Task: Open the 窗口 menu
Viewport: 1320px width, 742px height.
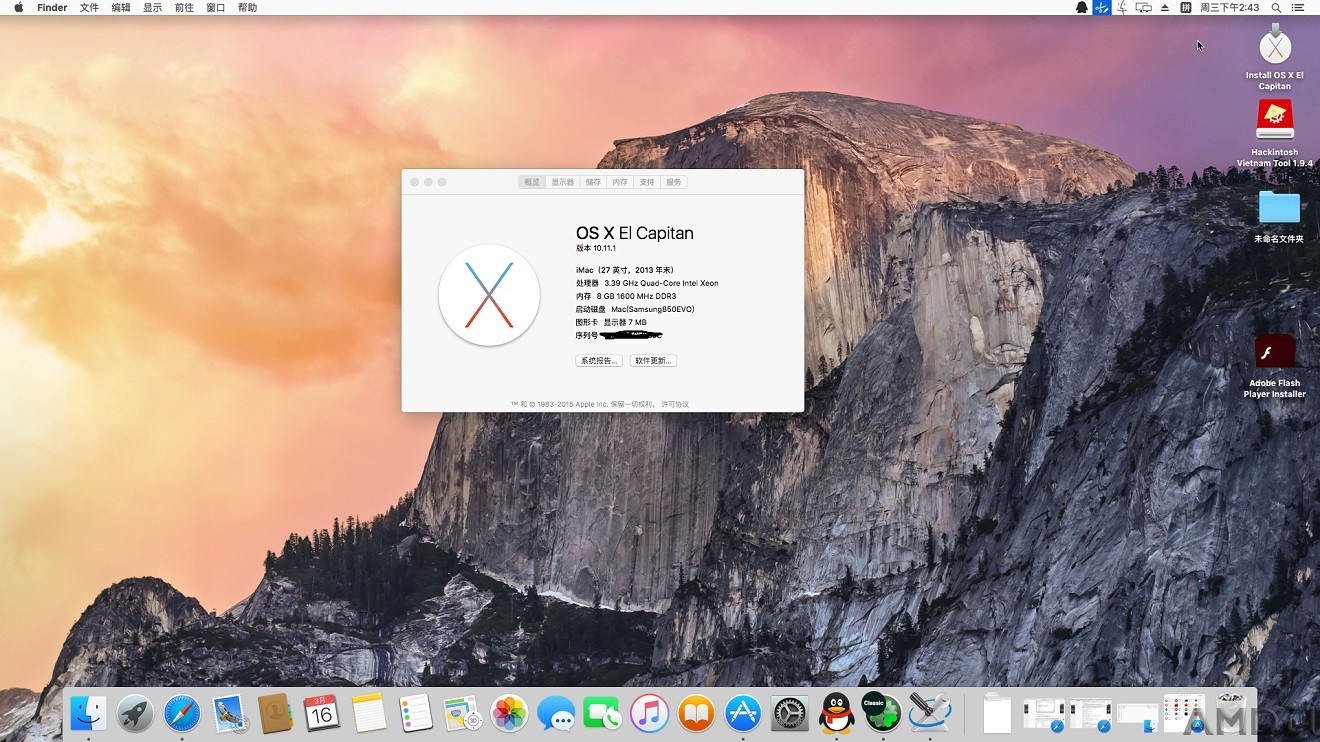Action: click(215, 7)
